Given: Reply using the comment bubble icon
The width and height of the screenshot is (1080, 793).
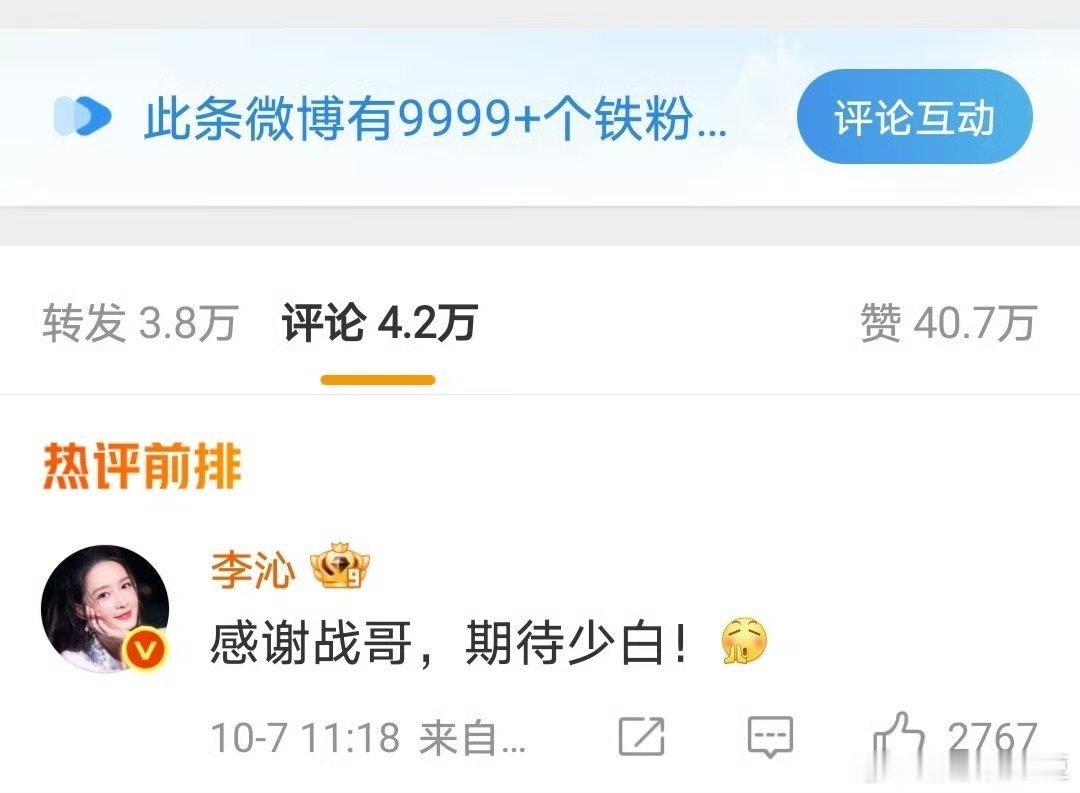Looking at the screenshot, I should coord(771,737).
